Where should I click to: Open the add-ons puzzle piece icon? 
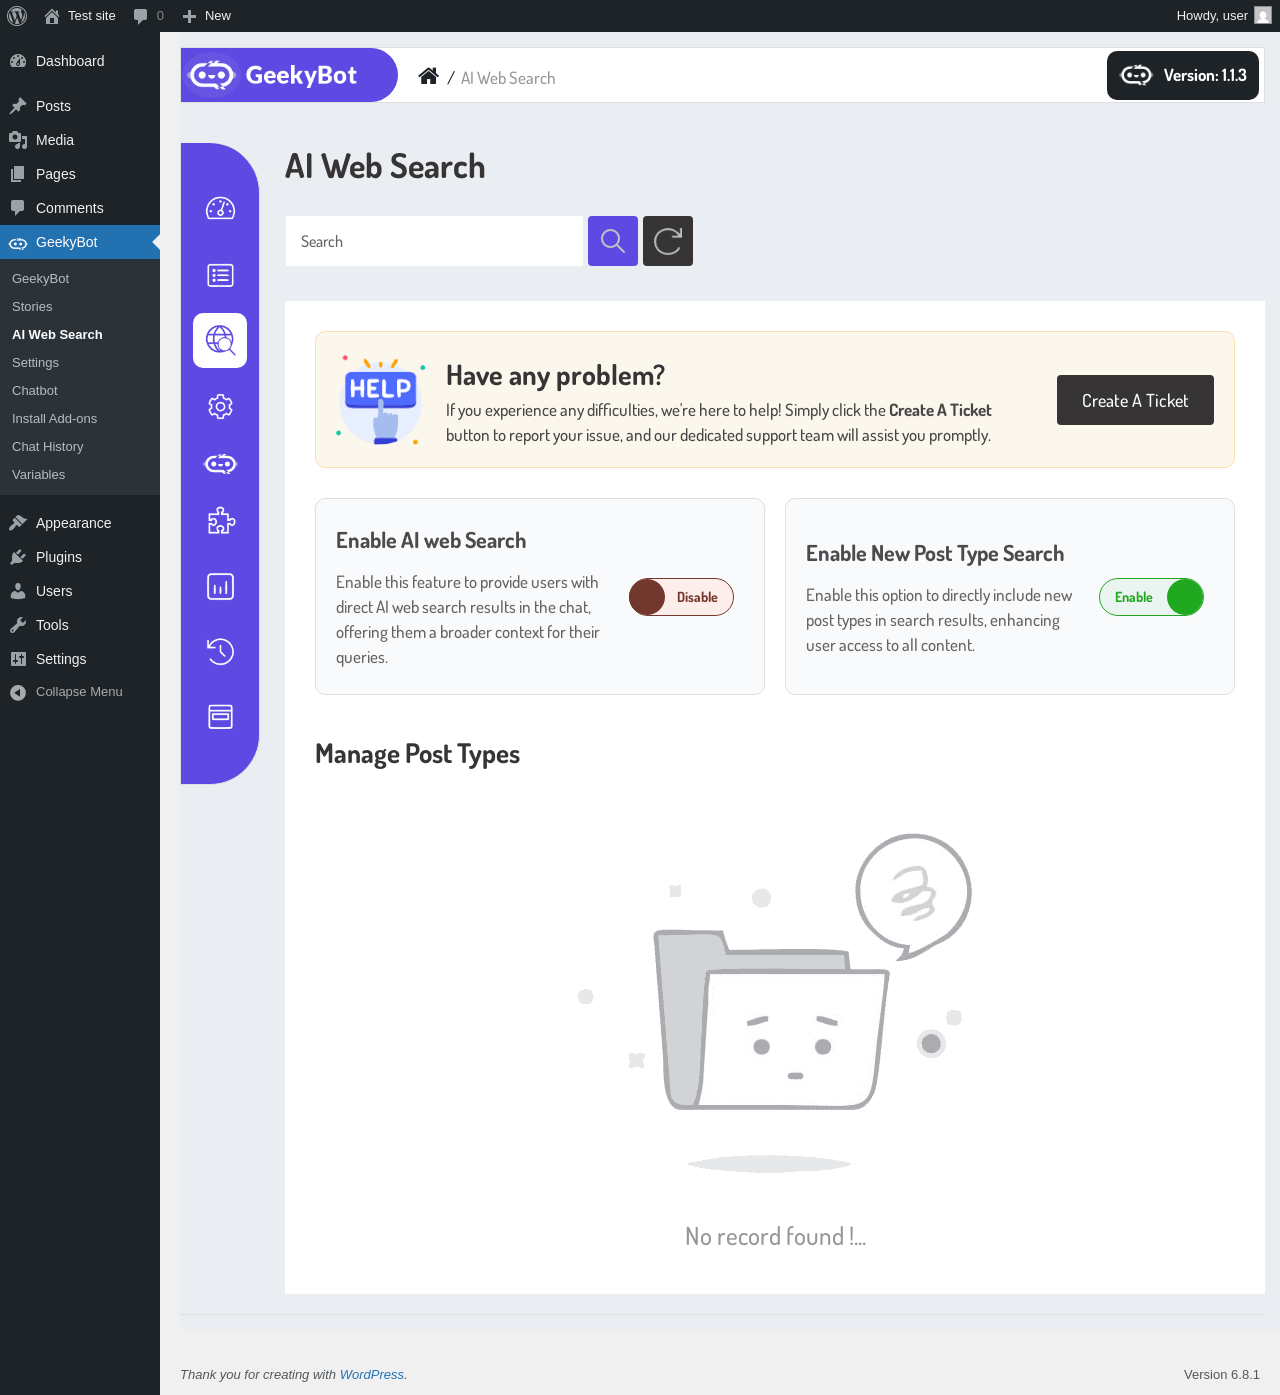point(220,521)
